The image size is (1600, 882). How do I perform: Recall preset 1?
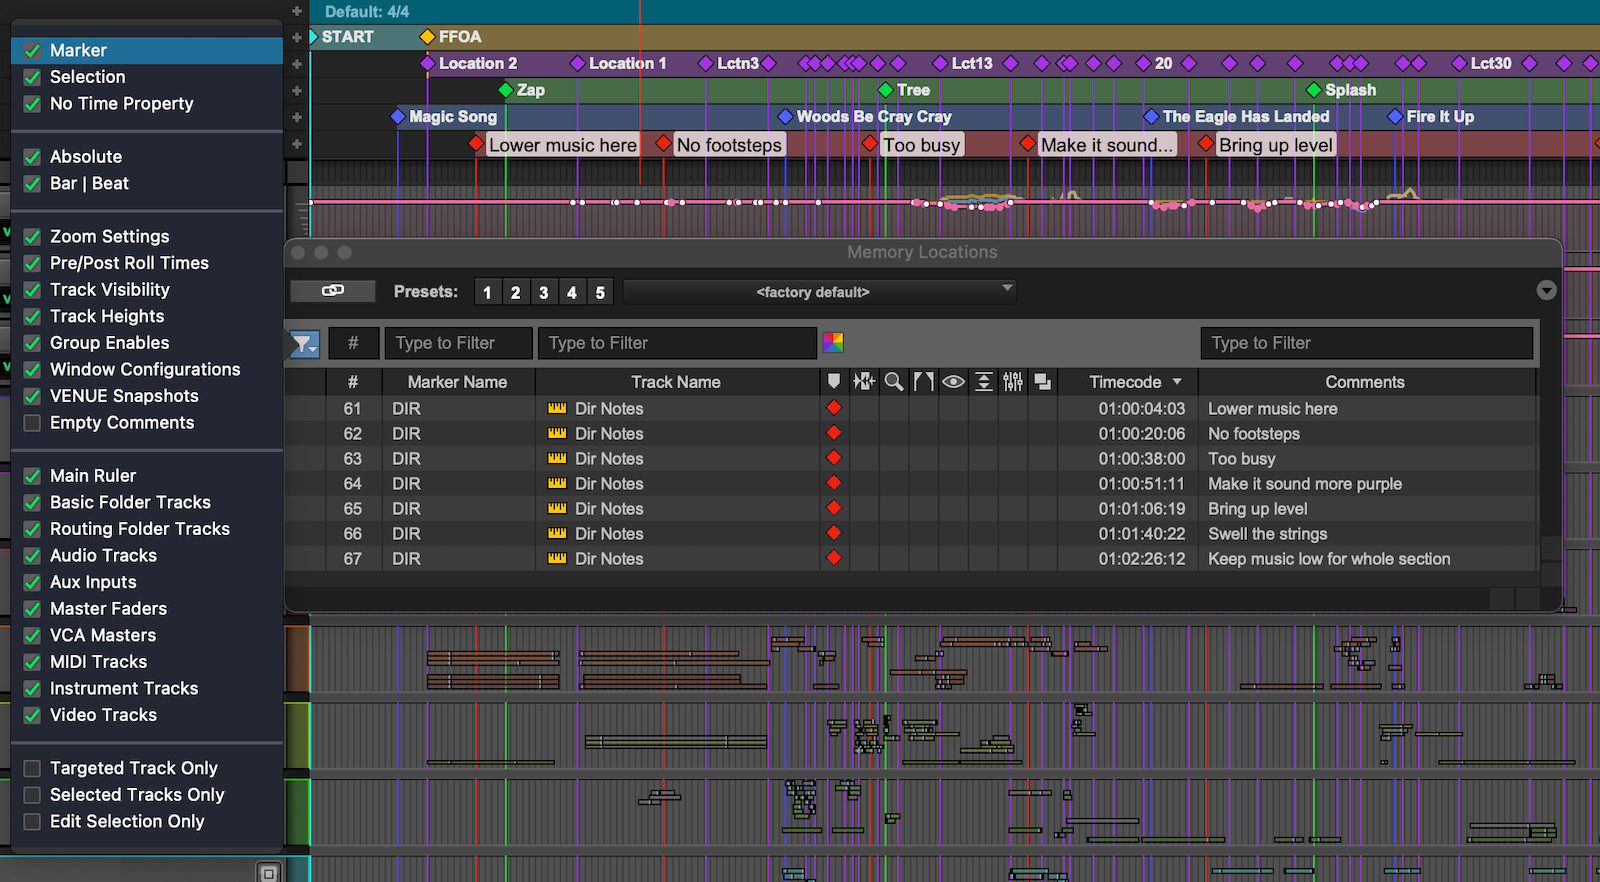487,292
